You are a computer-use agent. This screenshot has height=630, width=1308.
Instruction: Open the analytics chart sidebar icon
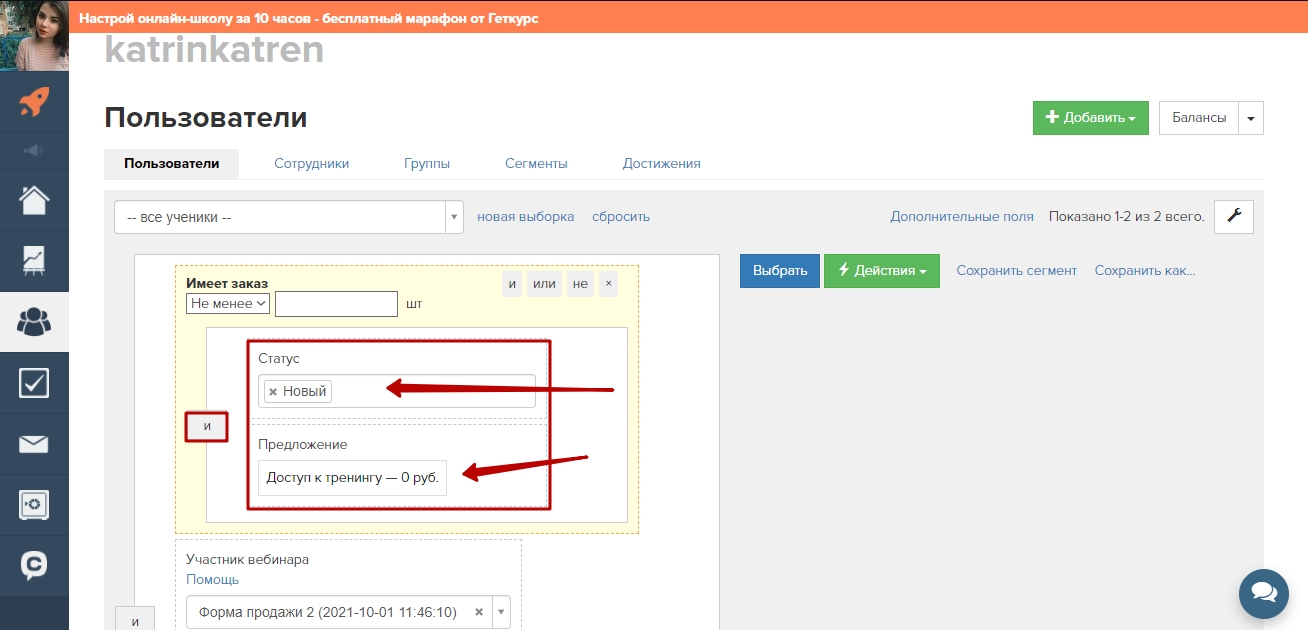(x=34, y=260)
